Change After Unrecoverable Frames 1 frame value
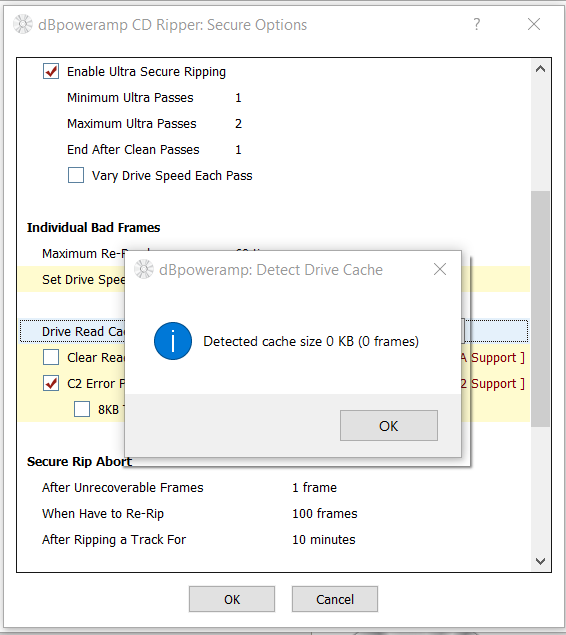Image resolution: width=566 pixels, height=635 pixels. pos(315,487)
